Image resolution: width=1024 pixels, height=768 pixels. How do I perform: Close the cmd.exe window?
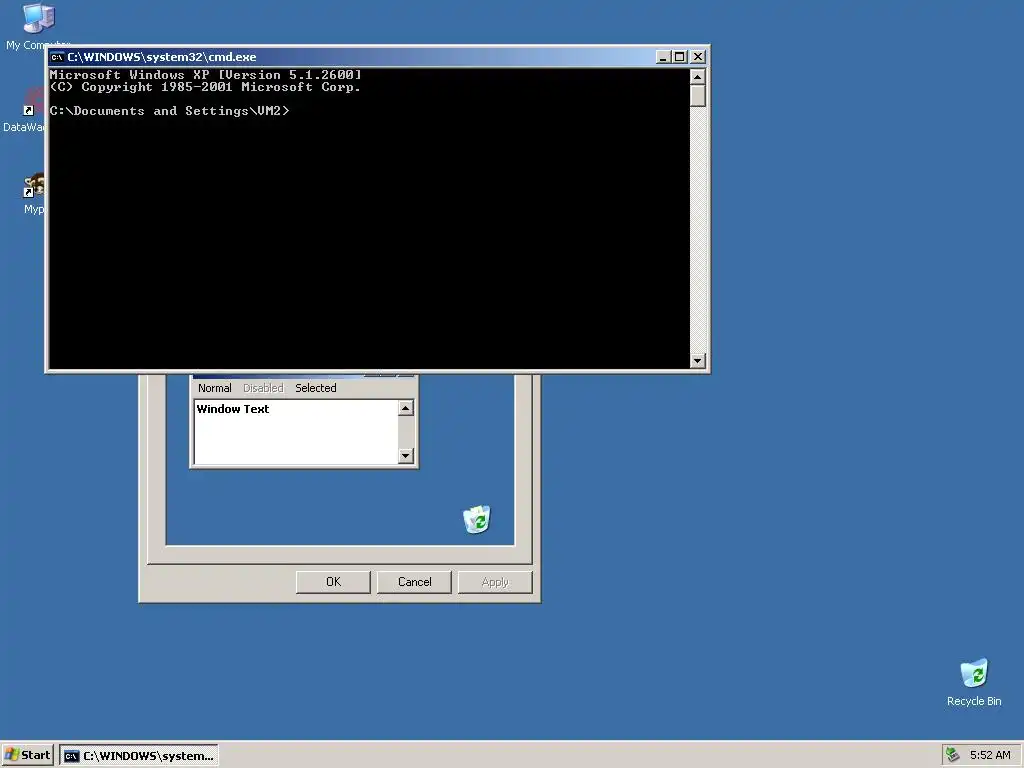pyautogui.click(x=698, y=57)
